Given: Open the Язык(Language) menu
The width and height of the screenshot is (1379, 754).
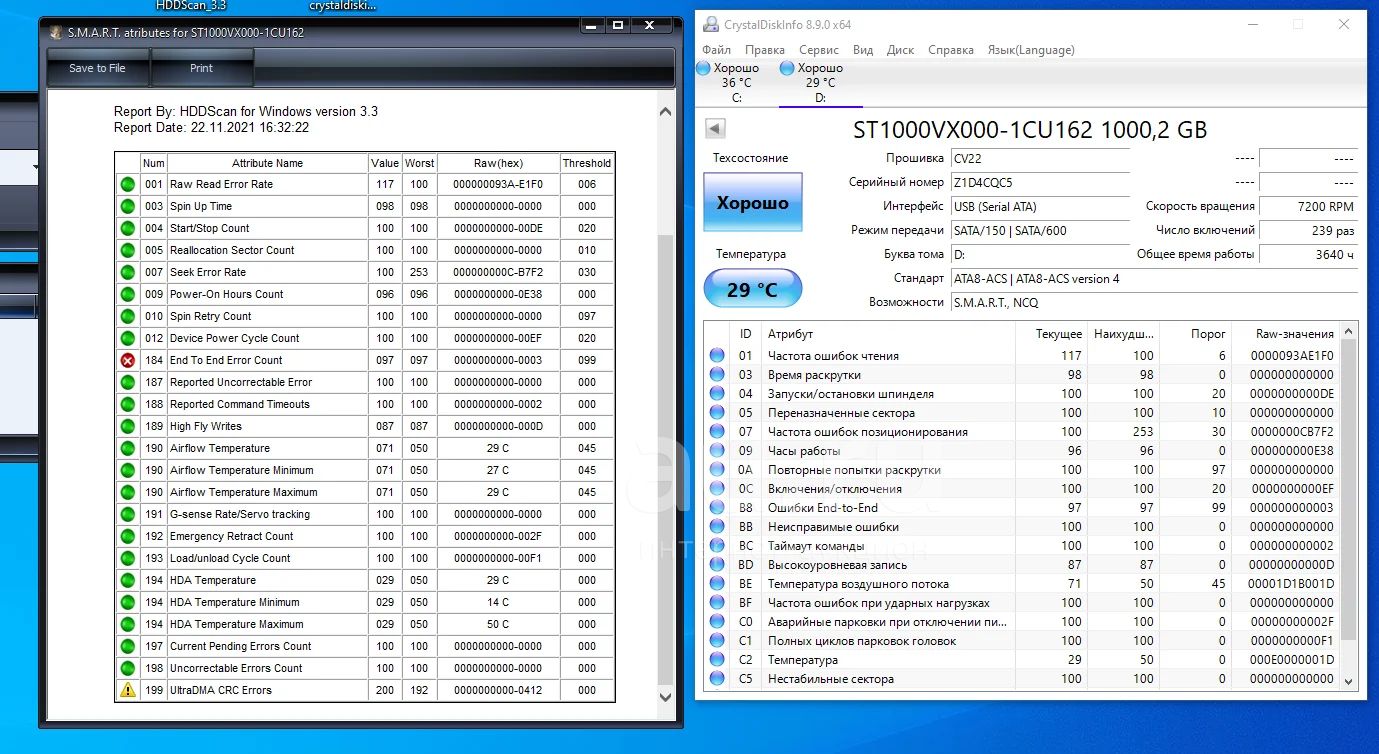Looking at the screenshot, I should pos(1031,50).
